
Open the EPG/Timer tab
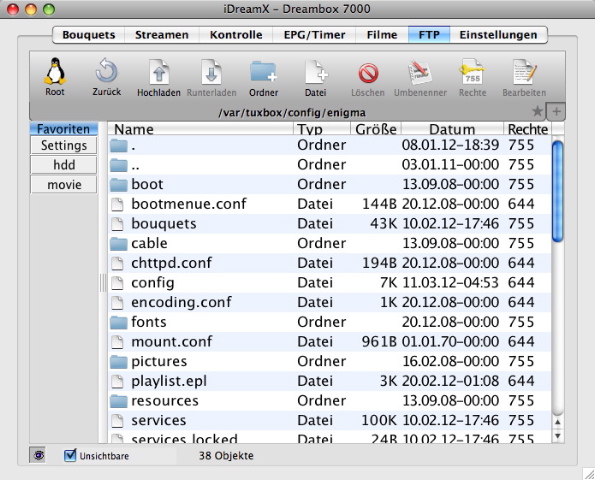314,35
